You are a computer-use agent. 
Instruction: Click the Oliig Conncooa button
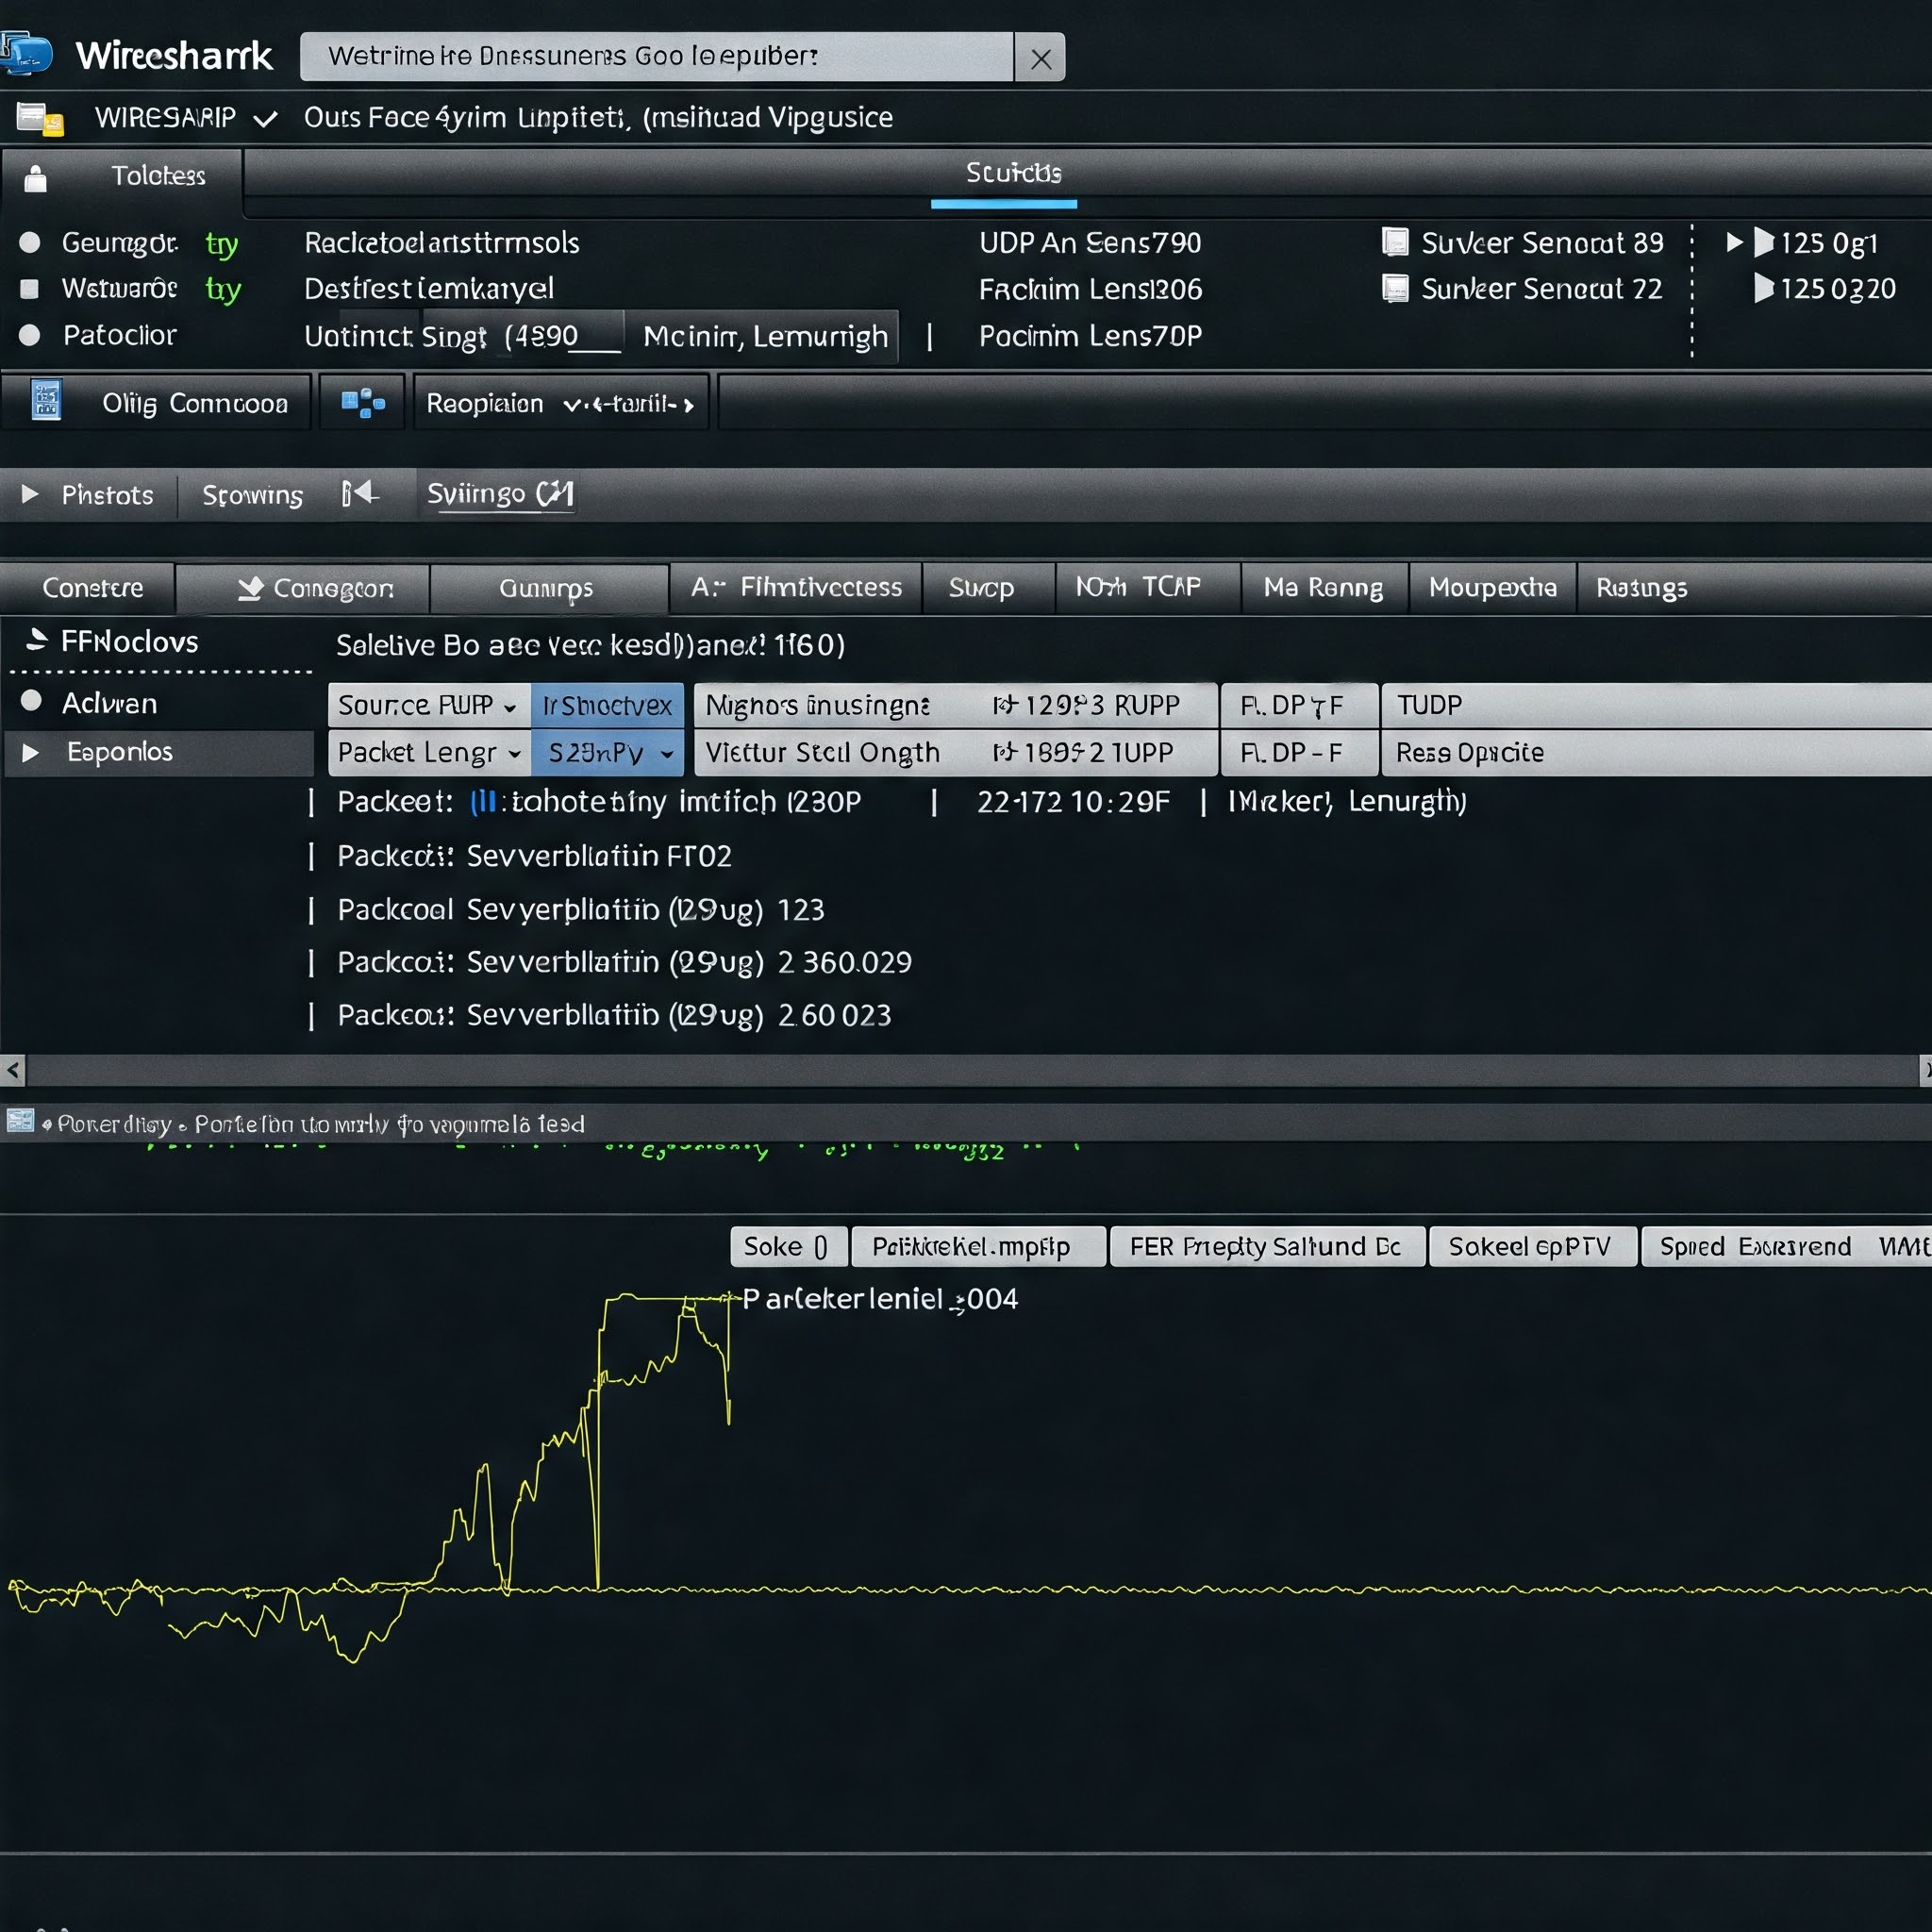pos(157,402)
